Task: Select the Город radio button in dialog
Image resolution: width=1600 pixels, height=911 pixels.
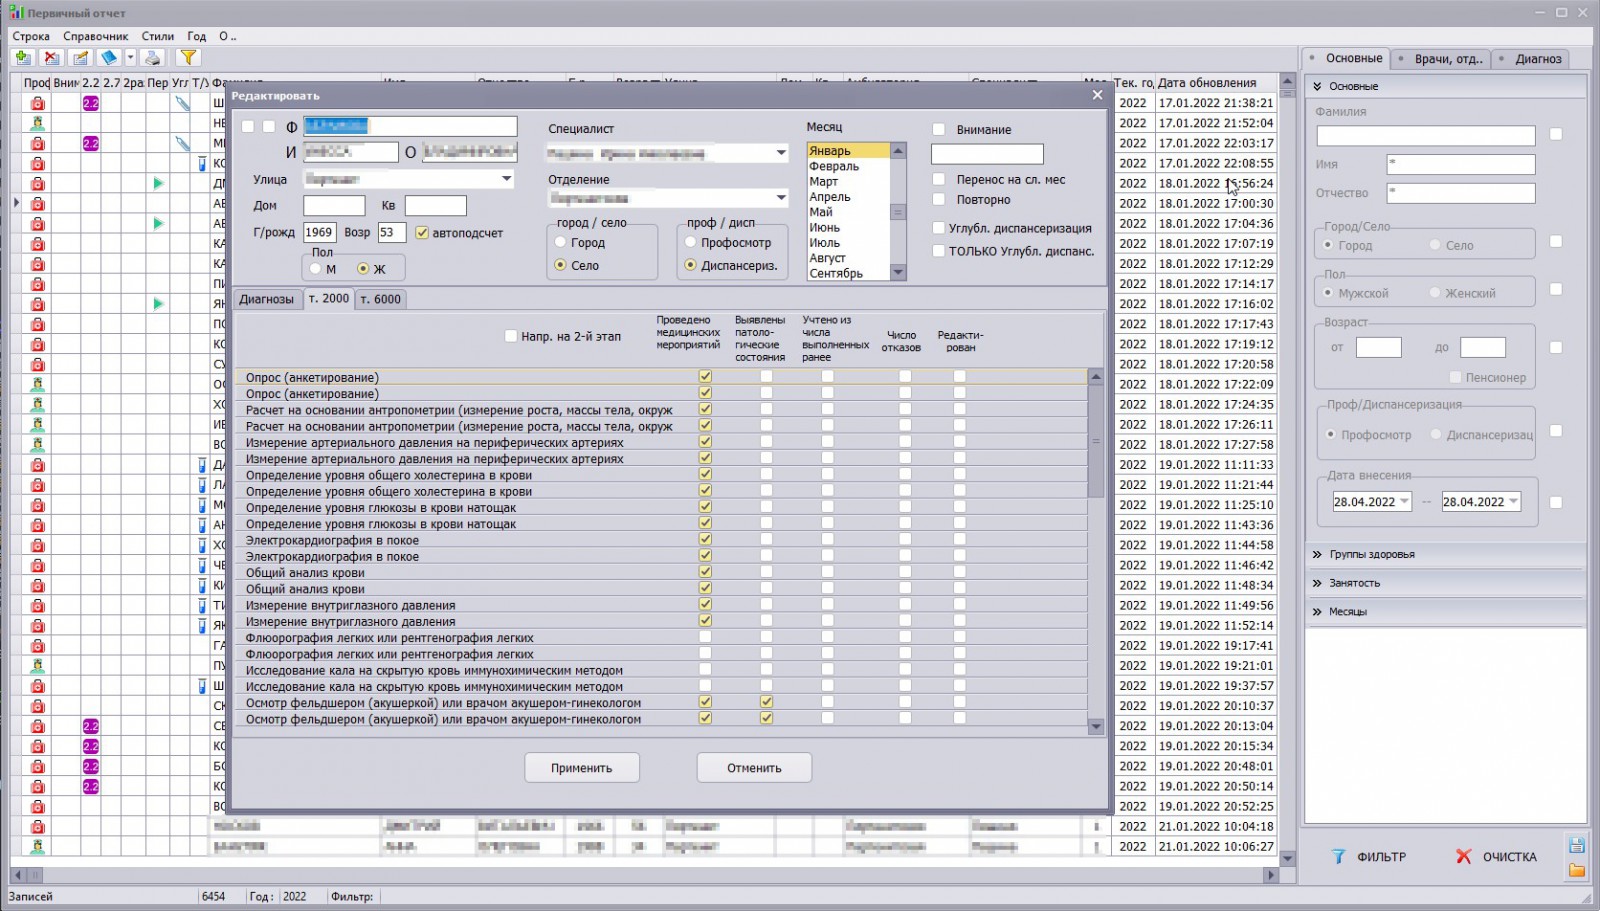Action: click(561, 242)
